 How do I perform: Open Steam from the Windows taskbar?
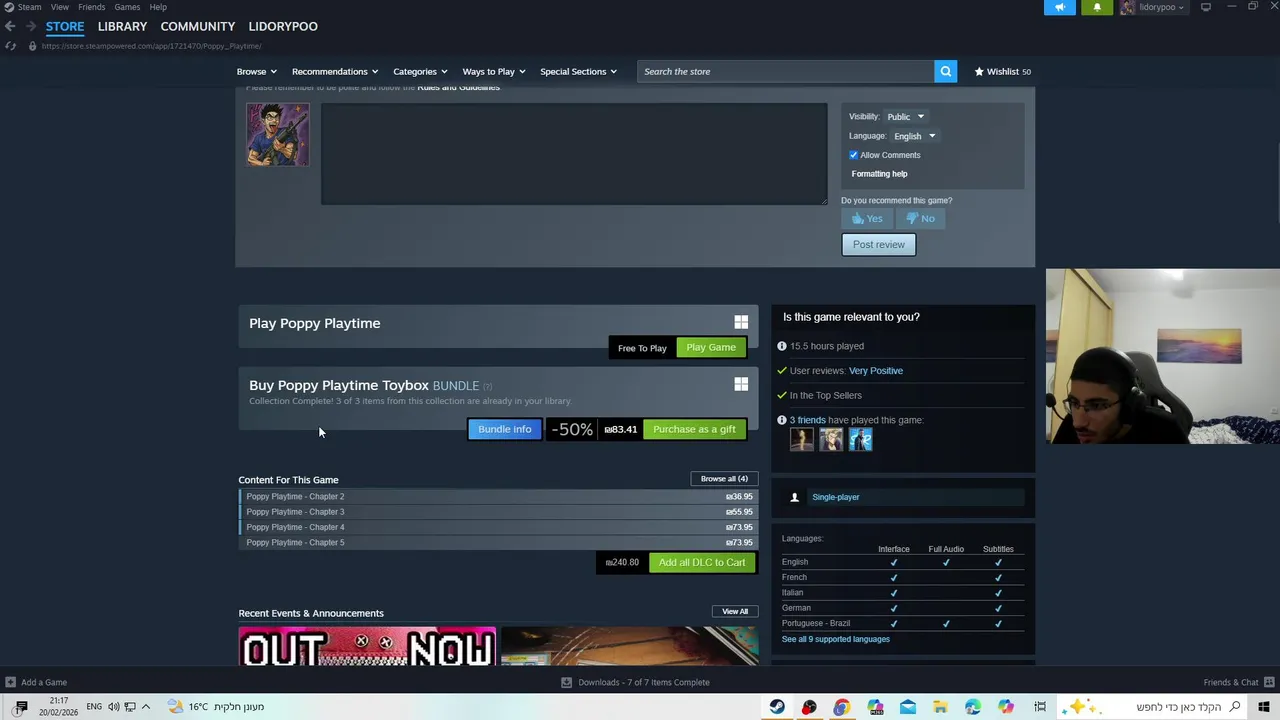777,706
